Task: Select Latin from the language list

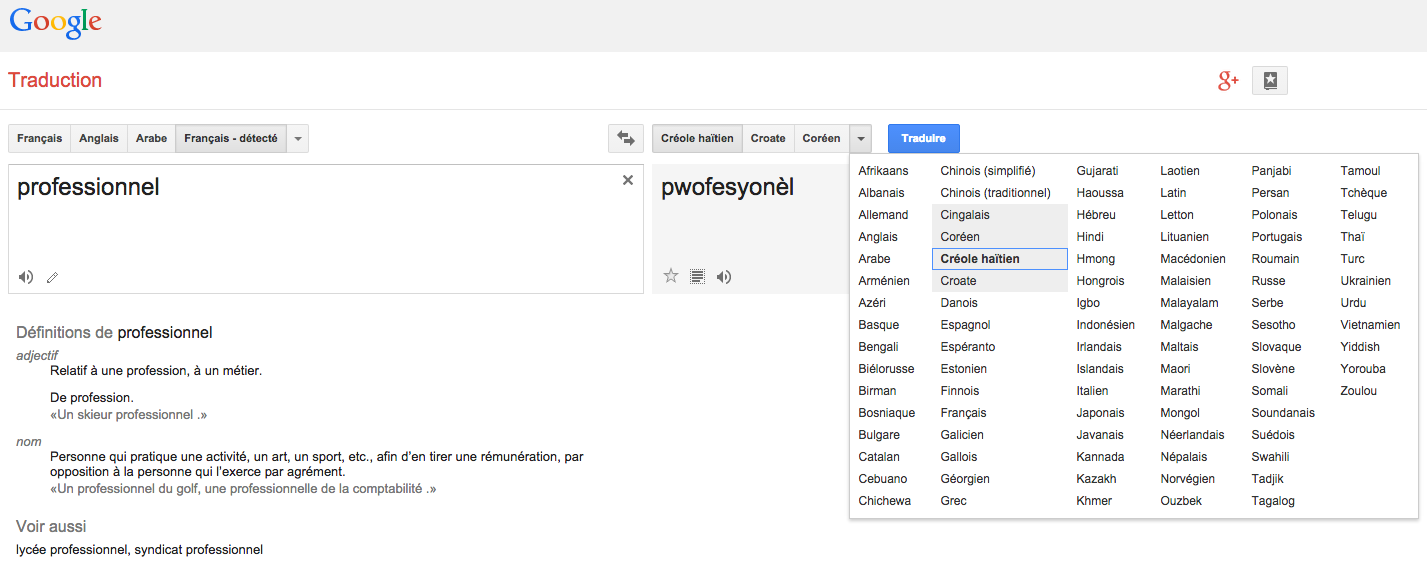Action: click(1173, 193)
